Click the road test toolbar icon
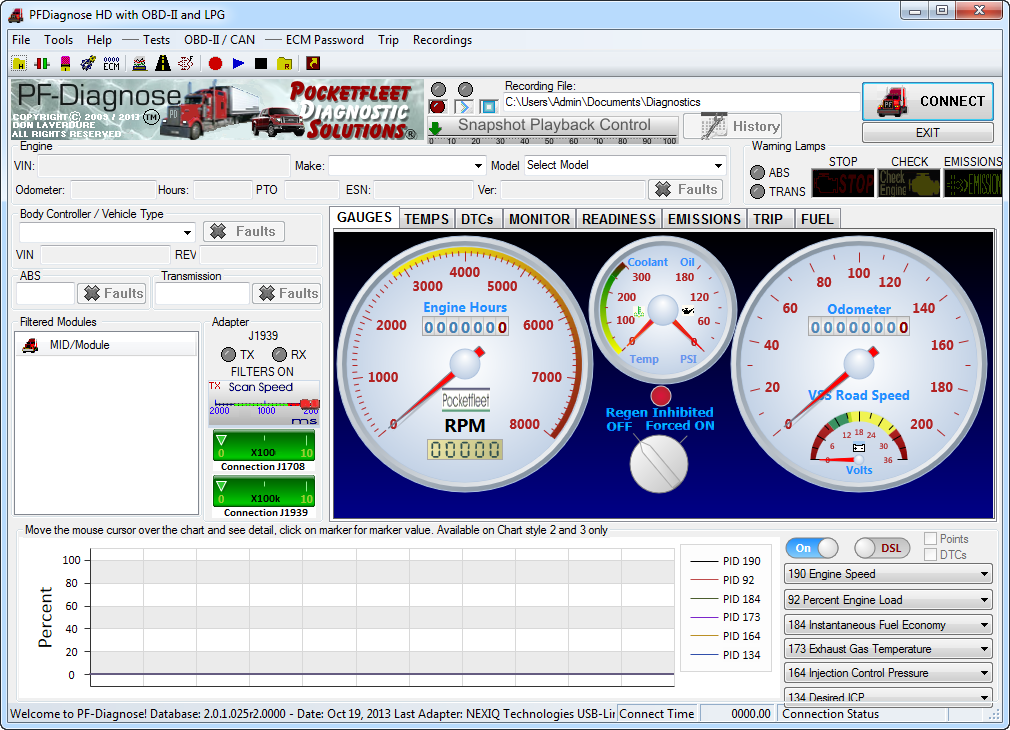The image size is (1010, 730). [x=161, y=62]
